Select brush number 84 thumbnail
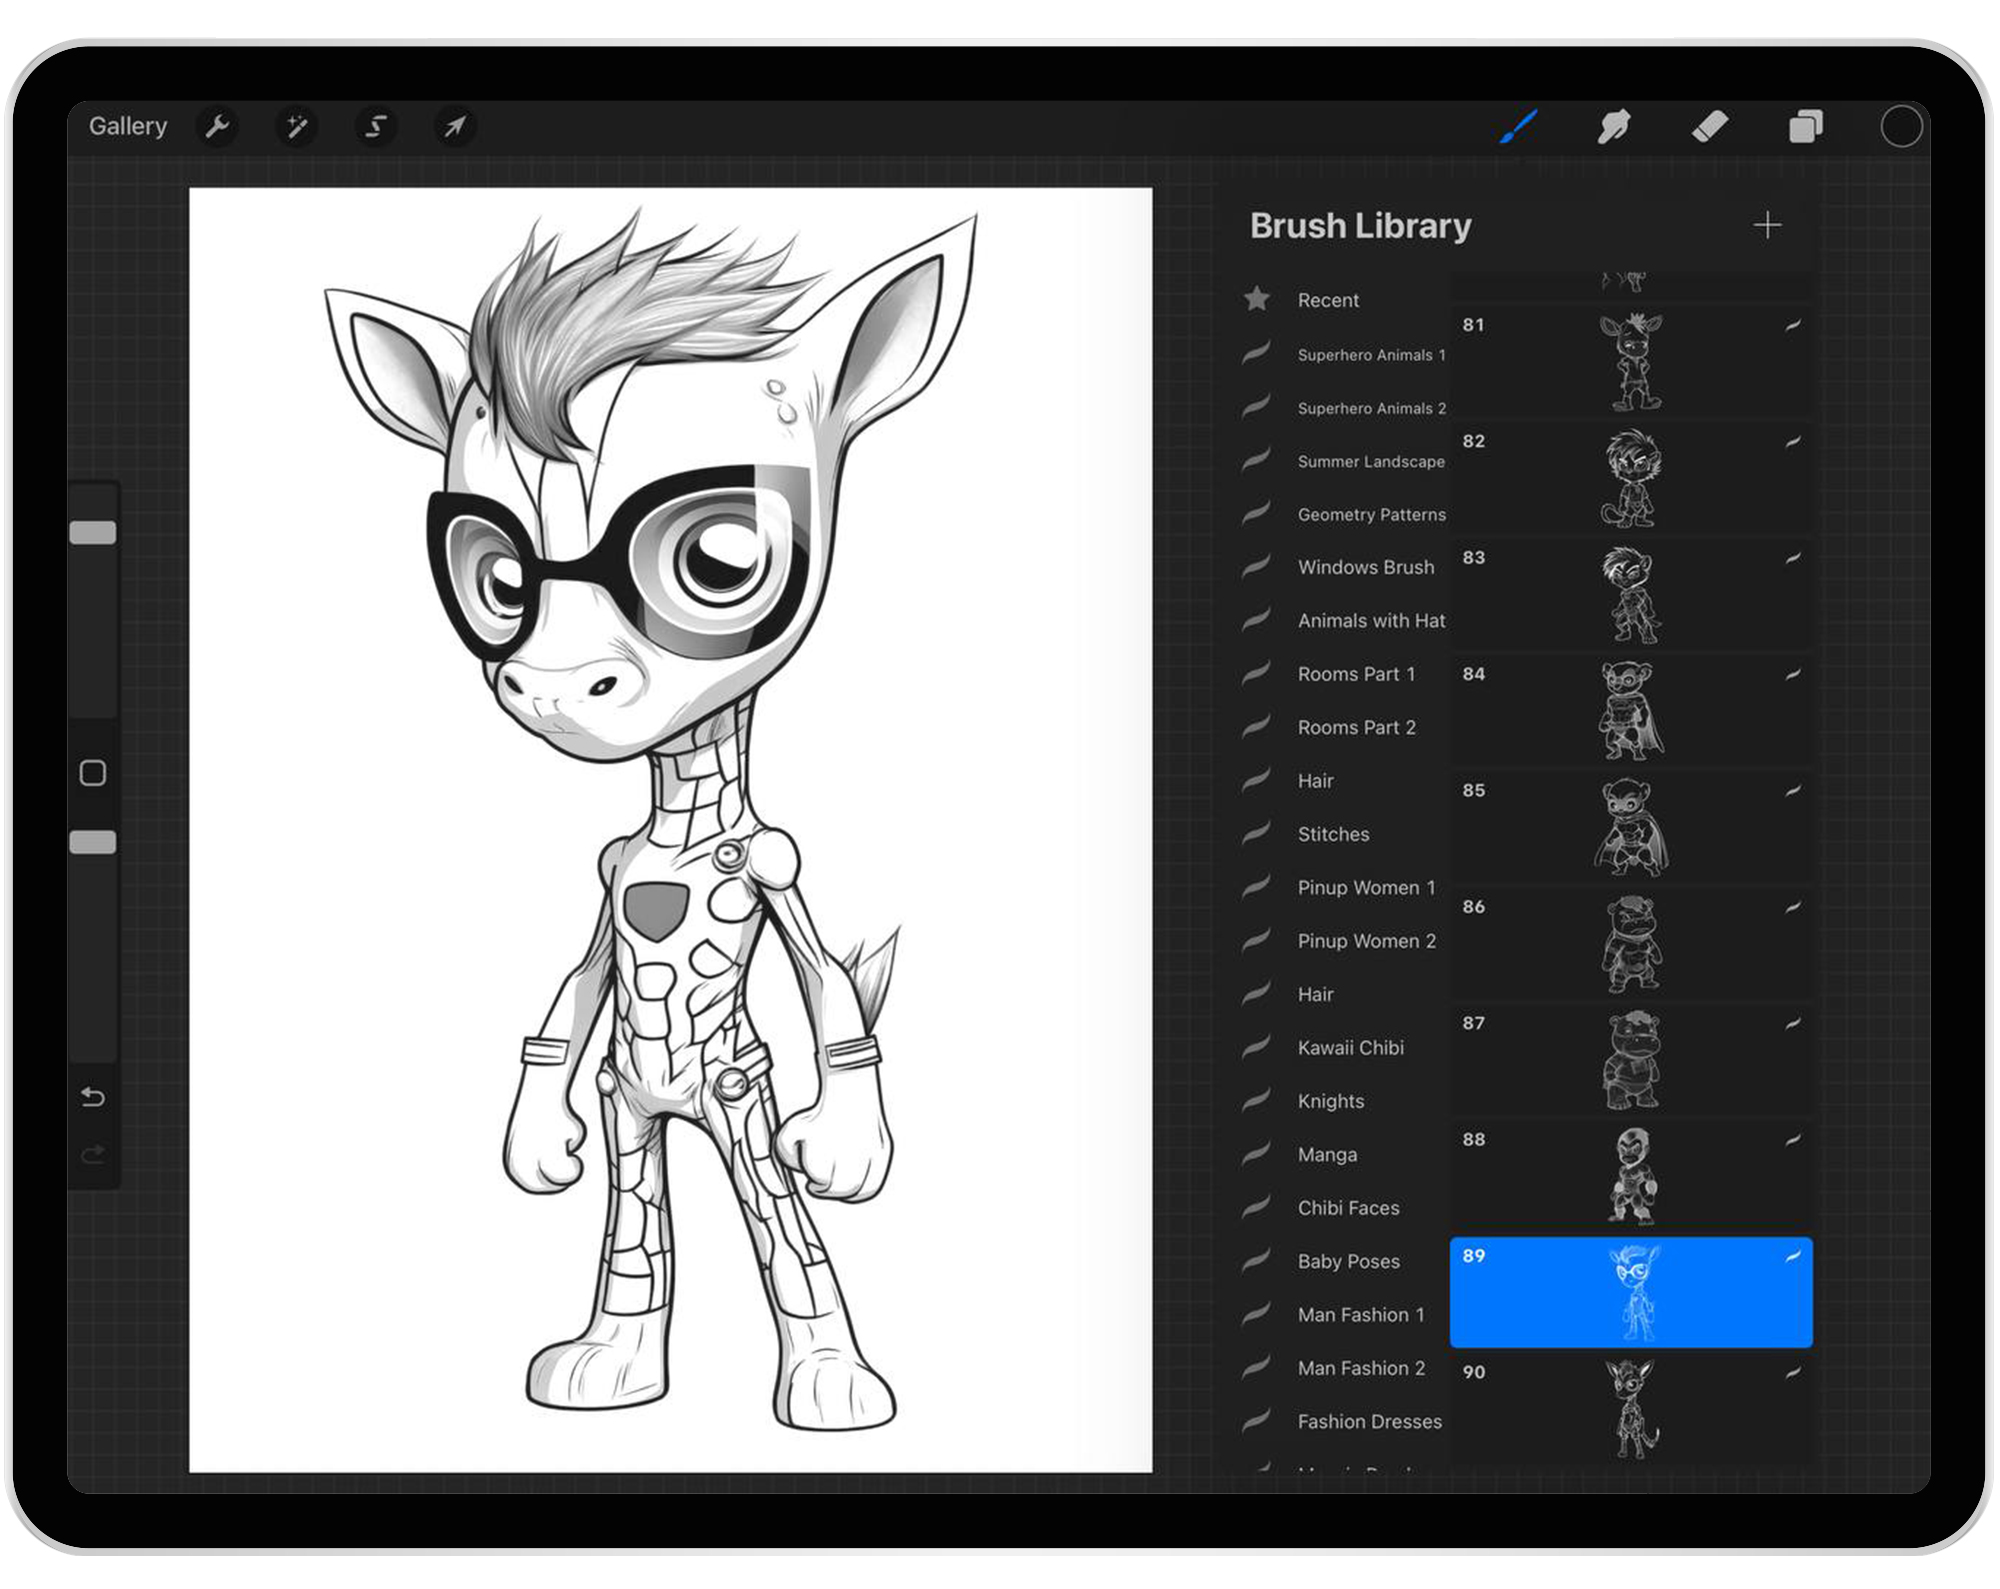 (1631, 711)
